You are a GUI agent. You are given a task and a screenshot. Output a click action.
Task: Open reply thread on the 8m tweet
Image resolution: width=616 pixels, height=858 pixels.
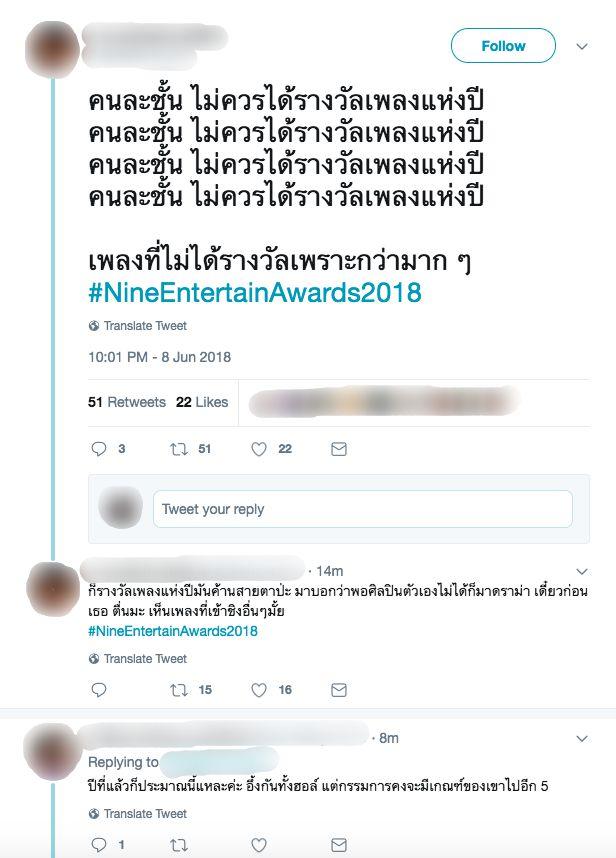point(98,845)
